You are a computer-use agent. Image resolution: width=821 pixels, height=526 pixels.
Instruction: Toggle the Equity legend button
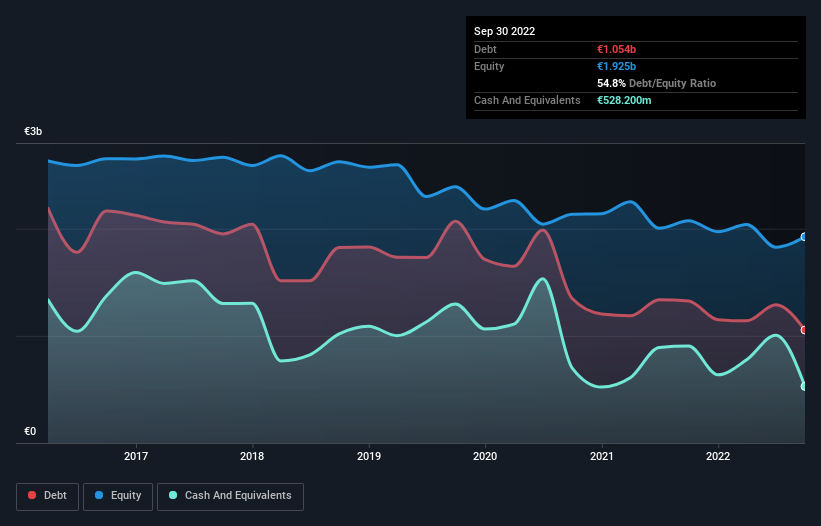118,496
